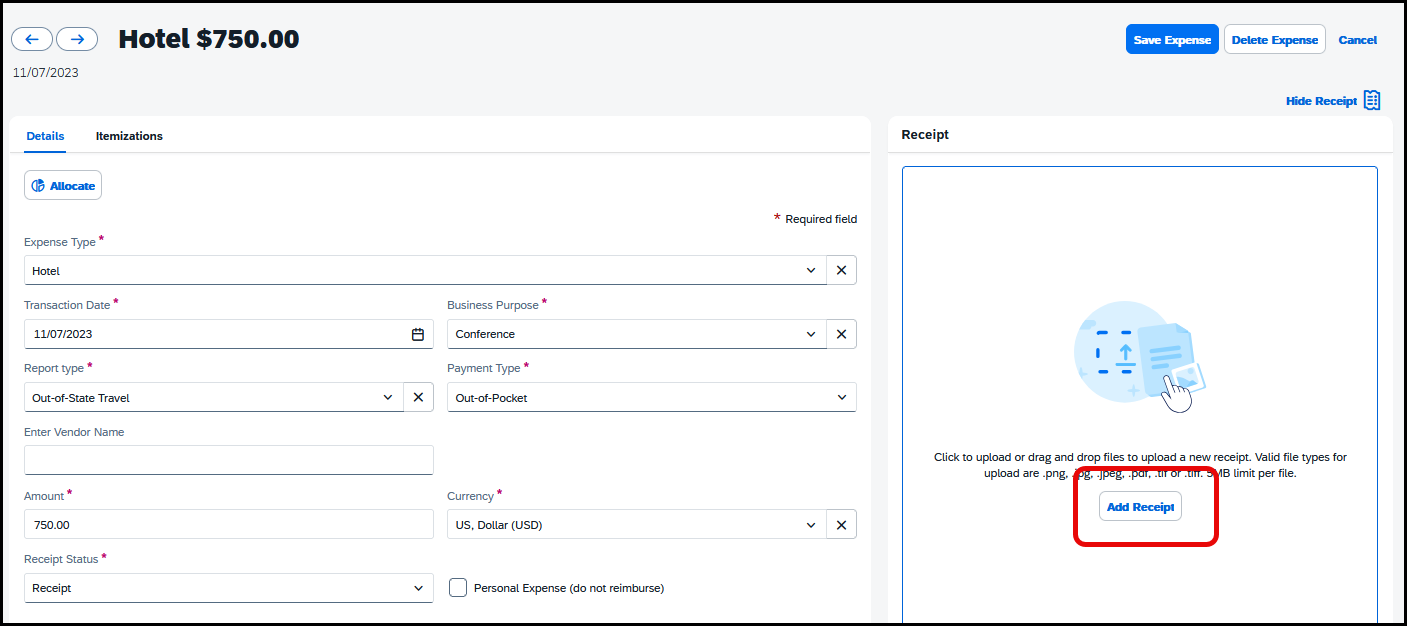Click the Enter Vendor Name input field
Viewport: 1407px width, 626px height.
pyautogui.click(x=228, y=460)
